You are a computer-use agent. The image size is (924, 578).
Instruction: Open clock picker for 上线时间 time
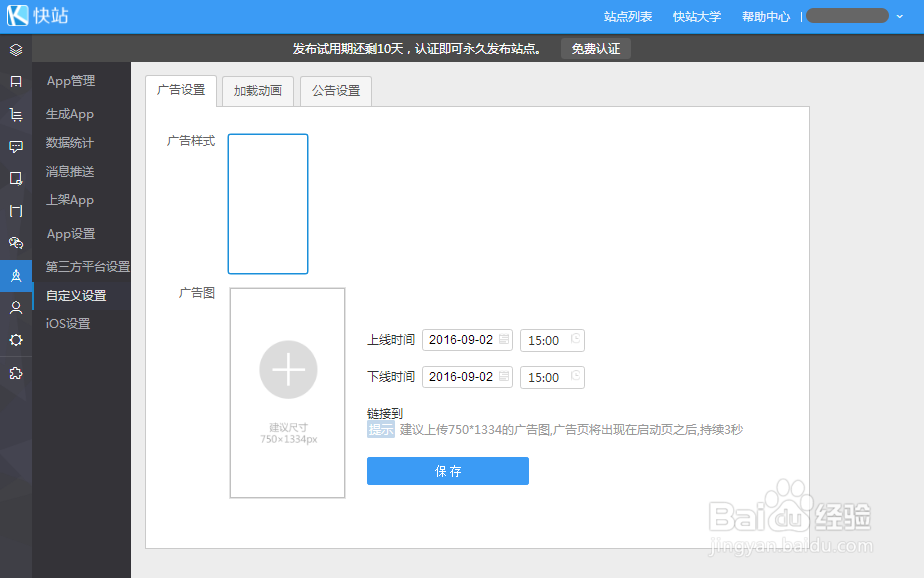point(576,339)
